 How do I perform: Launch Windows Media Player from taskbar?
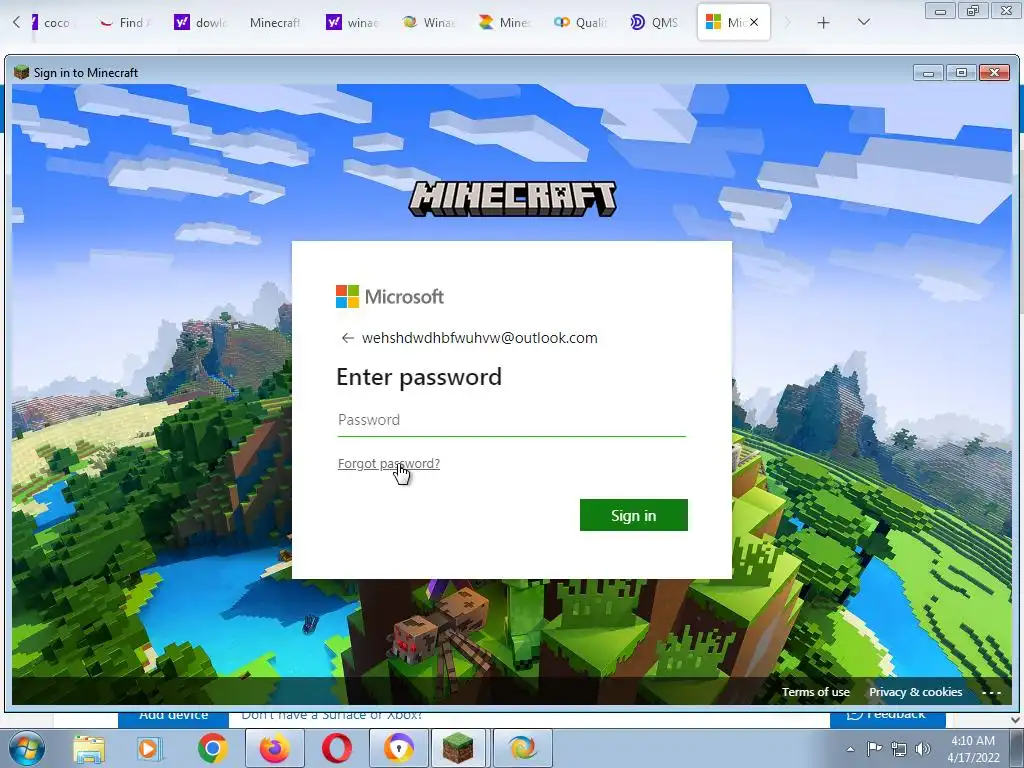click(x=148, y=748)
